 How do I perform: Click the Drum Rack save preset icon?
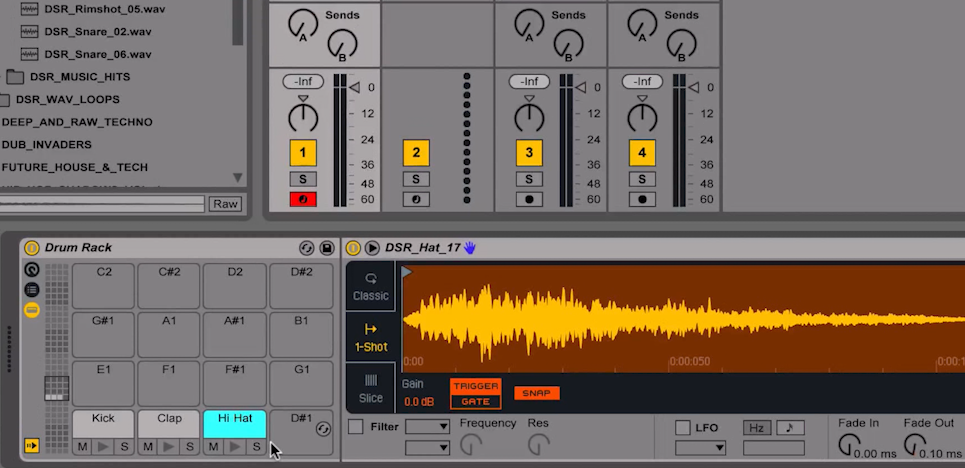(327, 248)
